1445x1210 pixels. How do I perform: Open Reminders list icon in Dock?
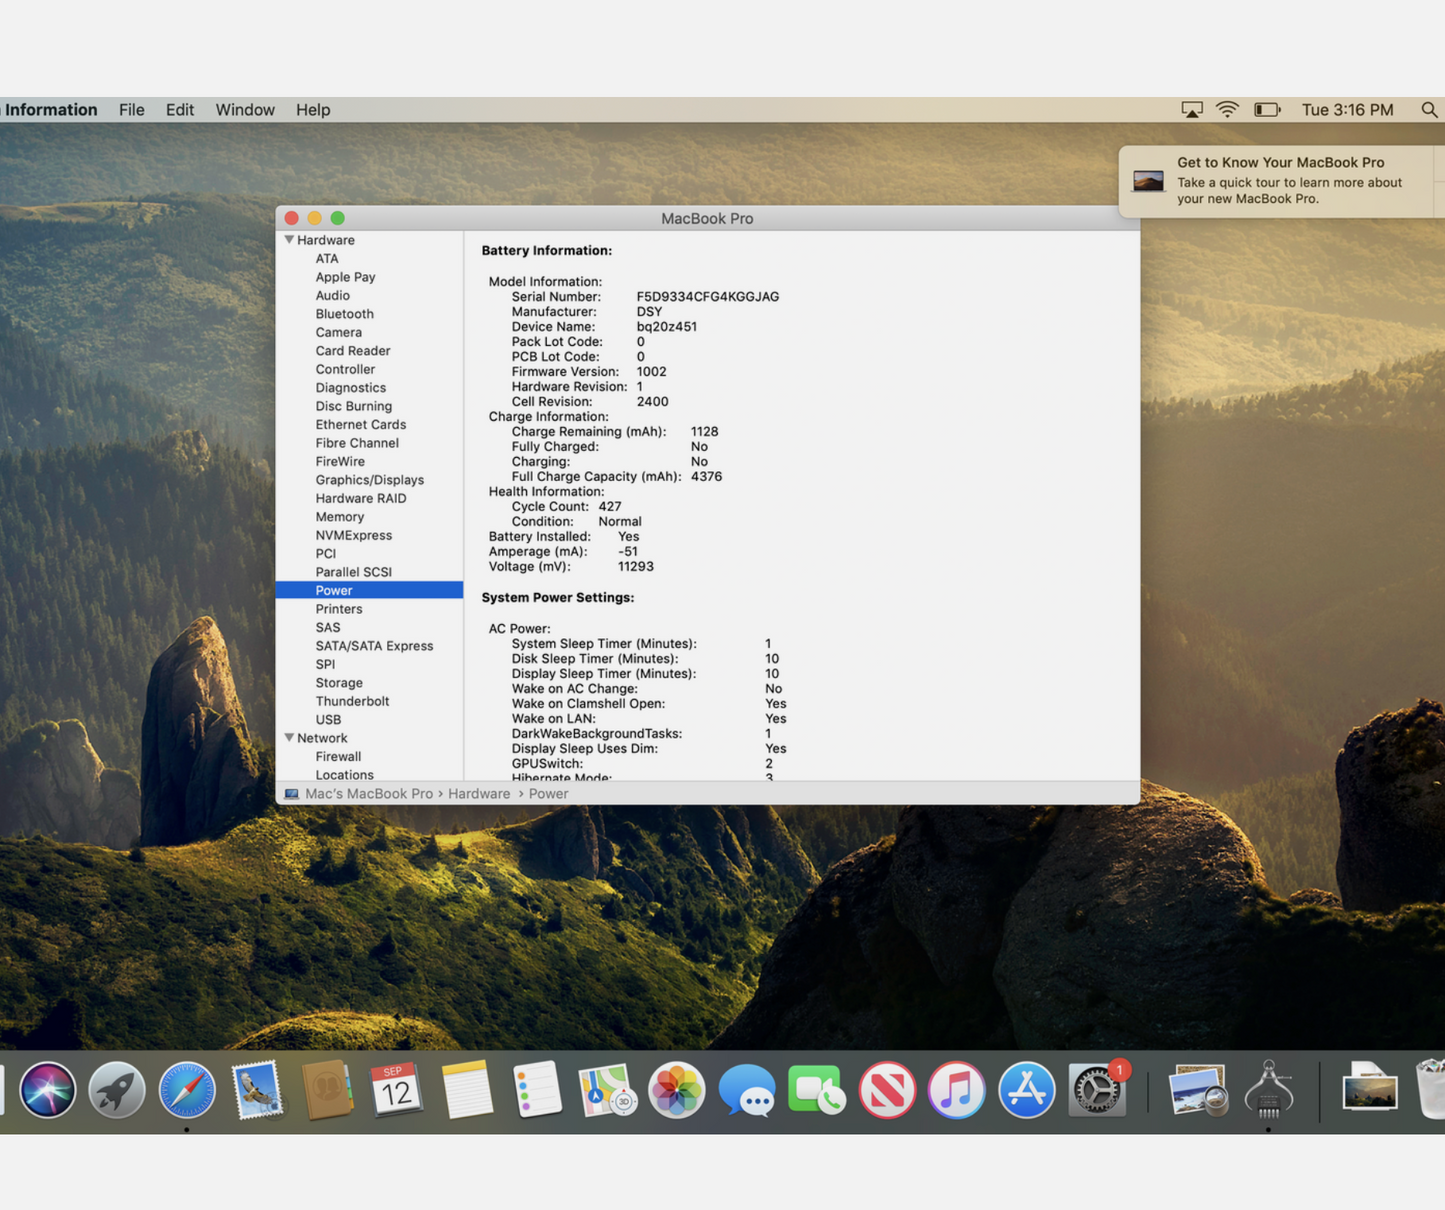(x=537, y=1089)
